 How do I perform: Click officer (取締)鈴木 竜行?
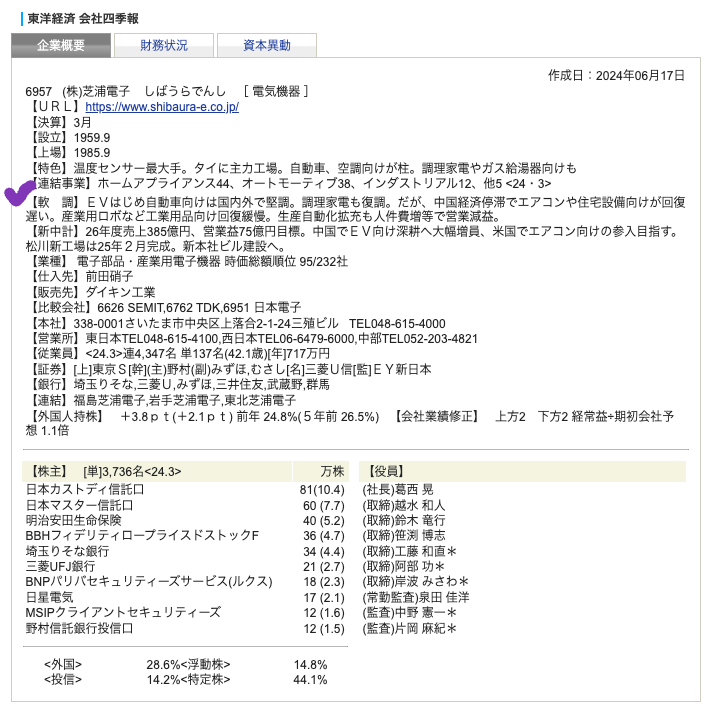pyautogui.click(x=404, y=520)
